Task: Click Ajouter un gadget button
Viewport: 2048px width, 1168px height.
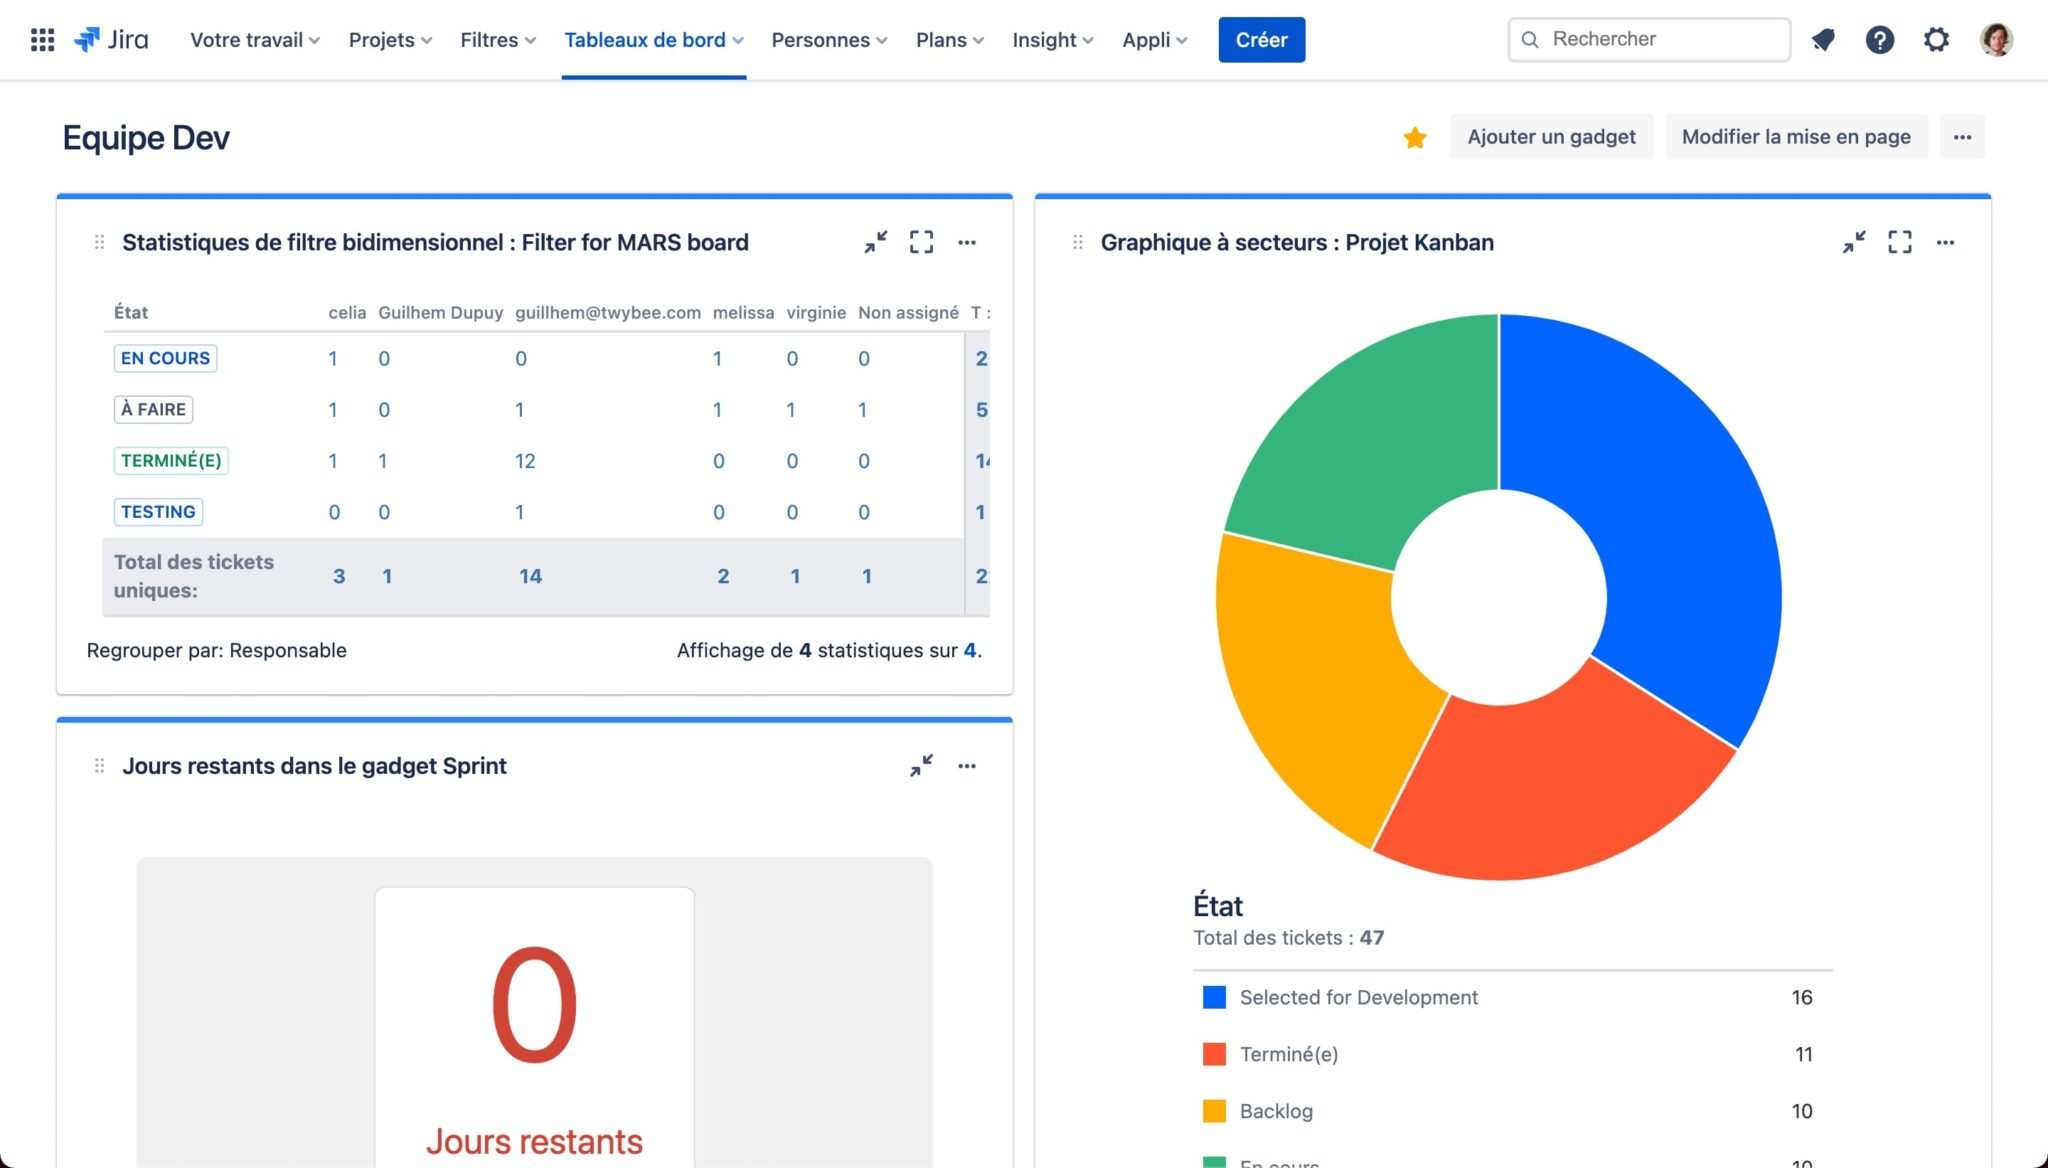Action: tap(1551, 137)
